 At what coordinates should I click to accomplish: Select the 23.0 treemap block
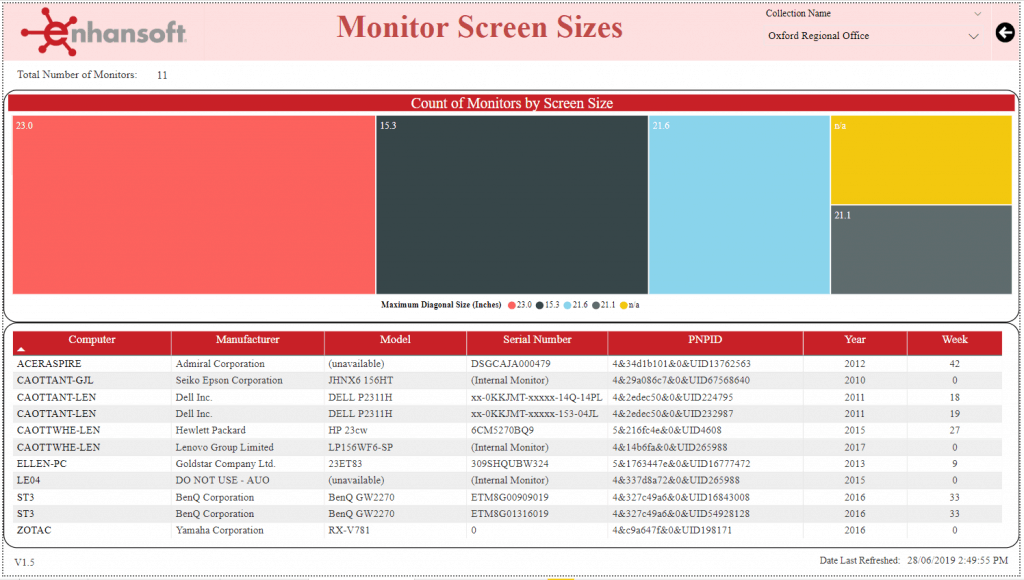tap(194, 204)
